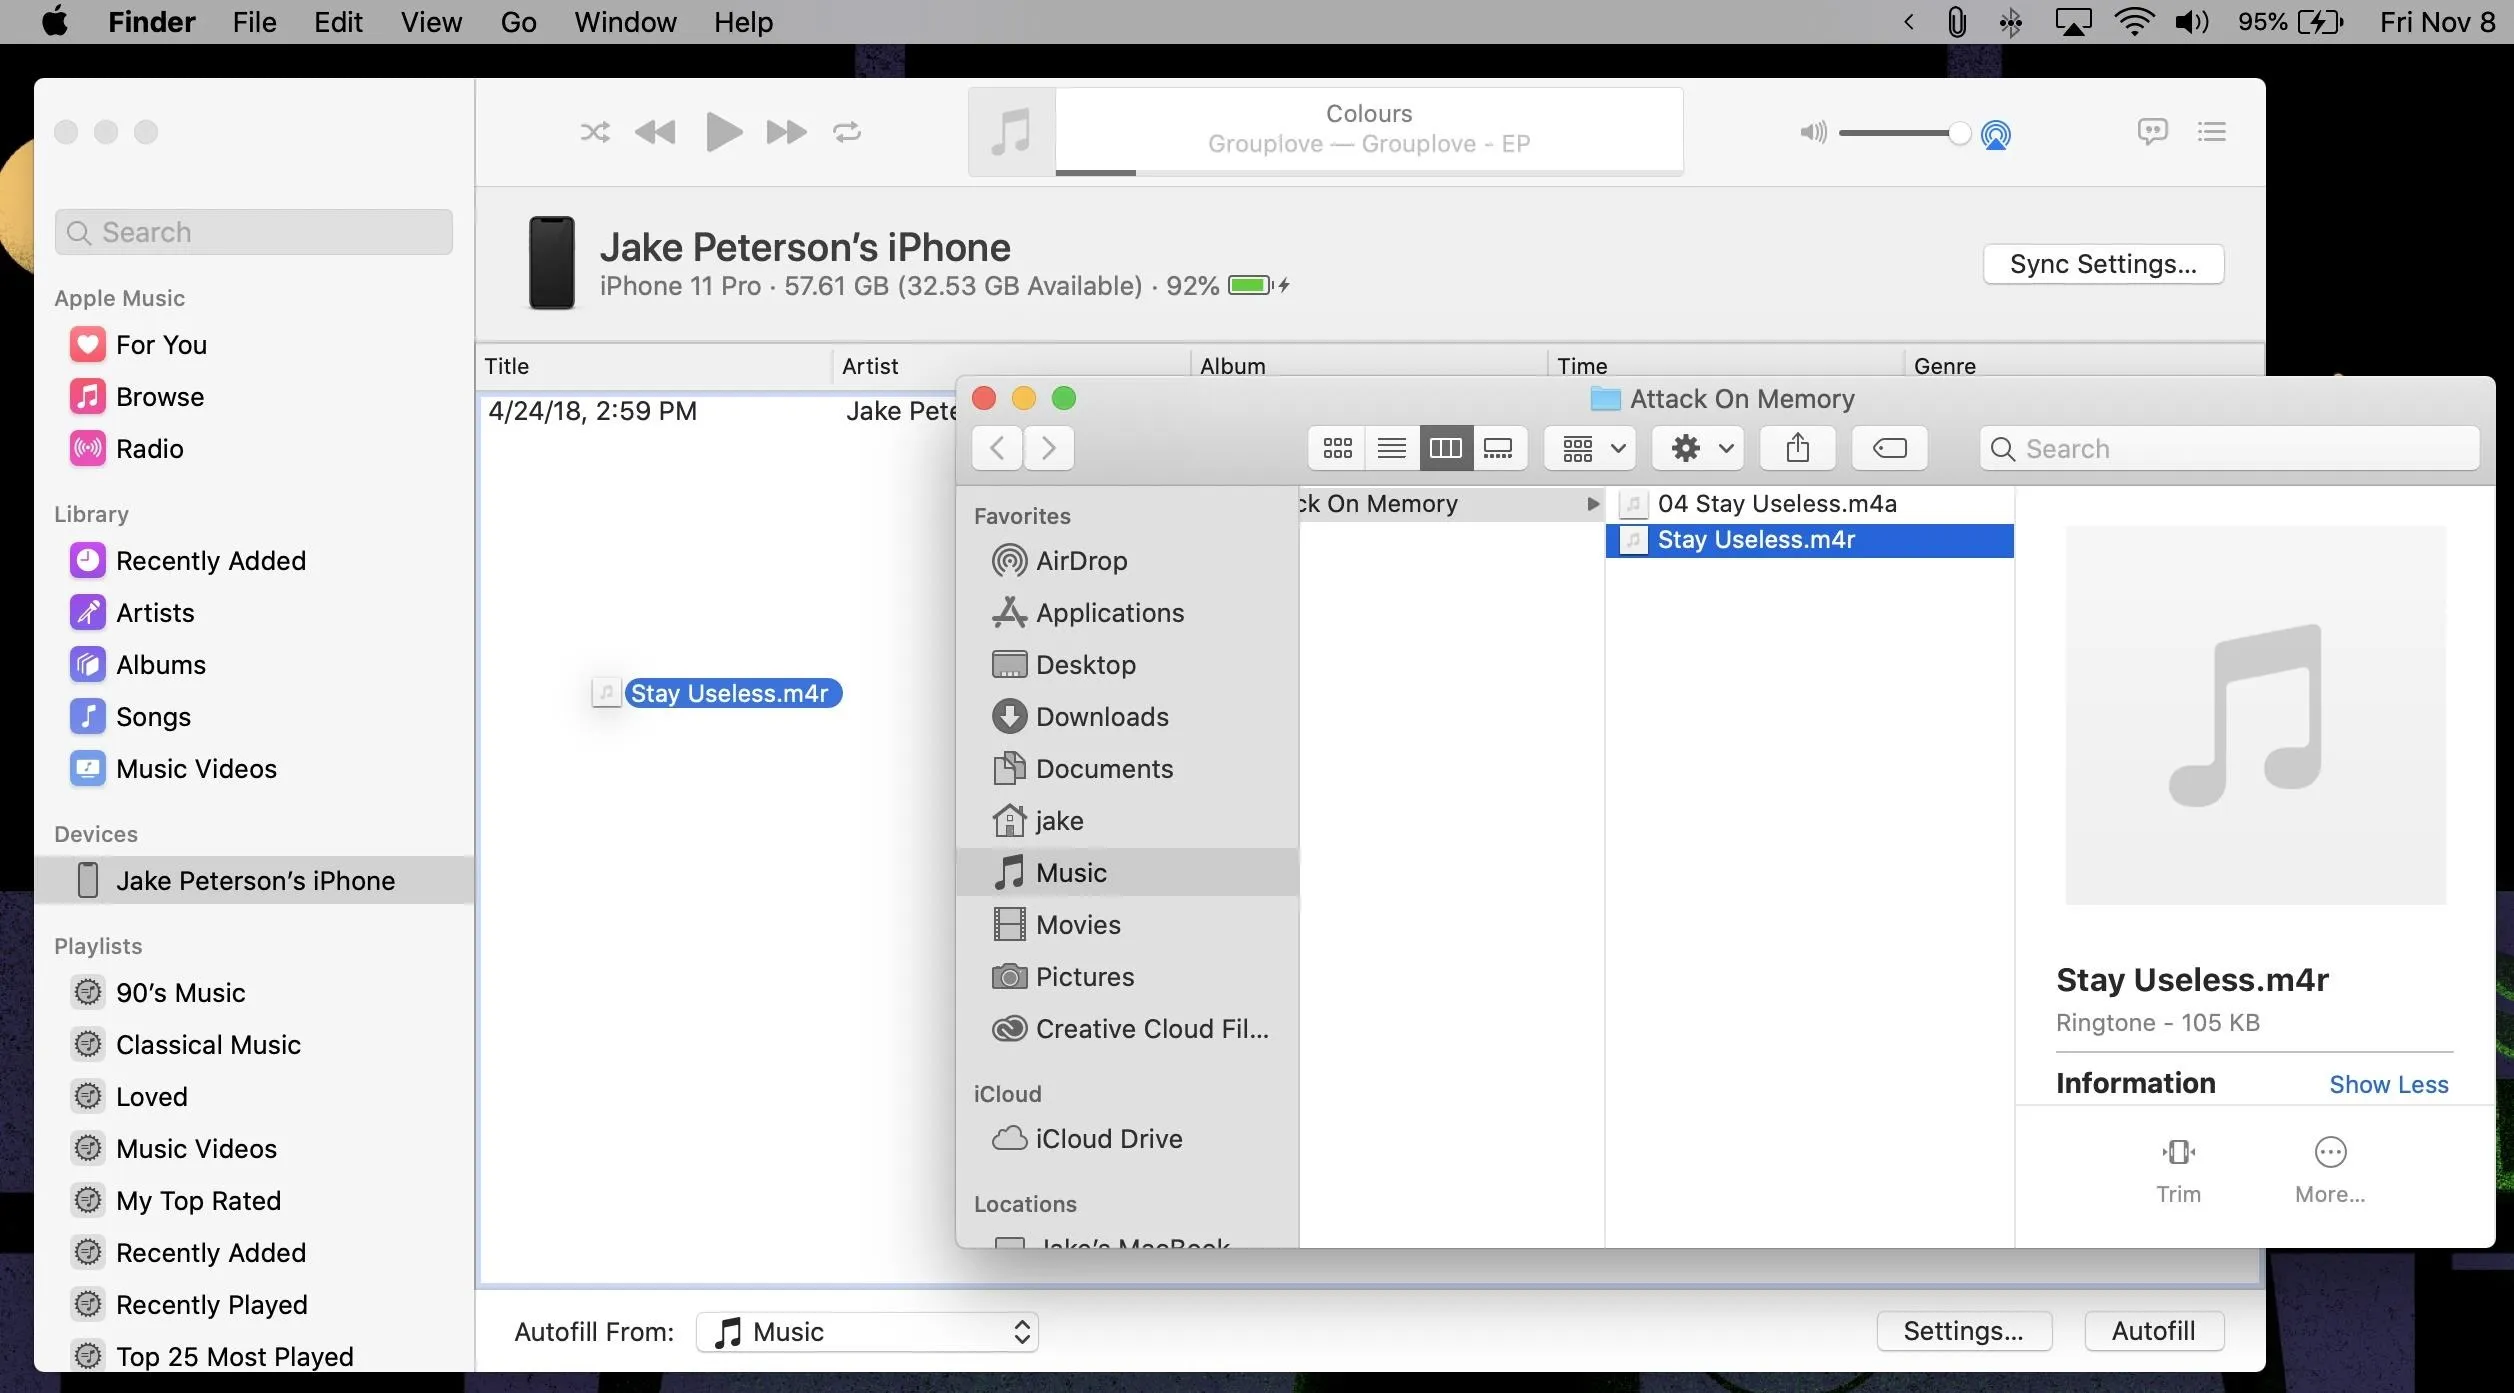
Task: Click Finder Share button
Action: tap(1797, 448)
